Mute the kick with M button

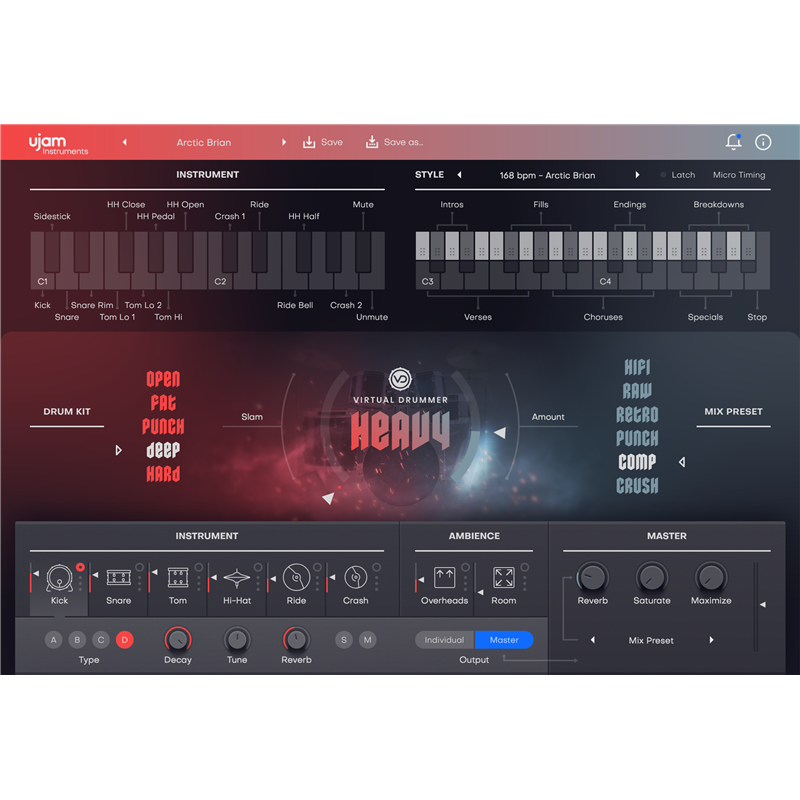[367, 640]
